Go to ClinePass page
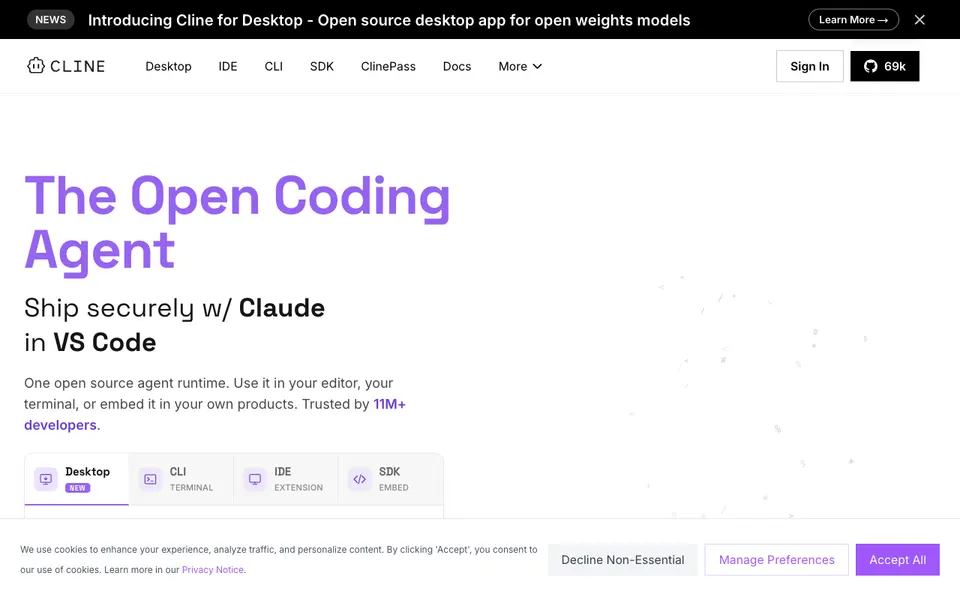 tap(388, 66)
